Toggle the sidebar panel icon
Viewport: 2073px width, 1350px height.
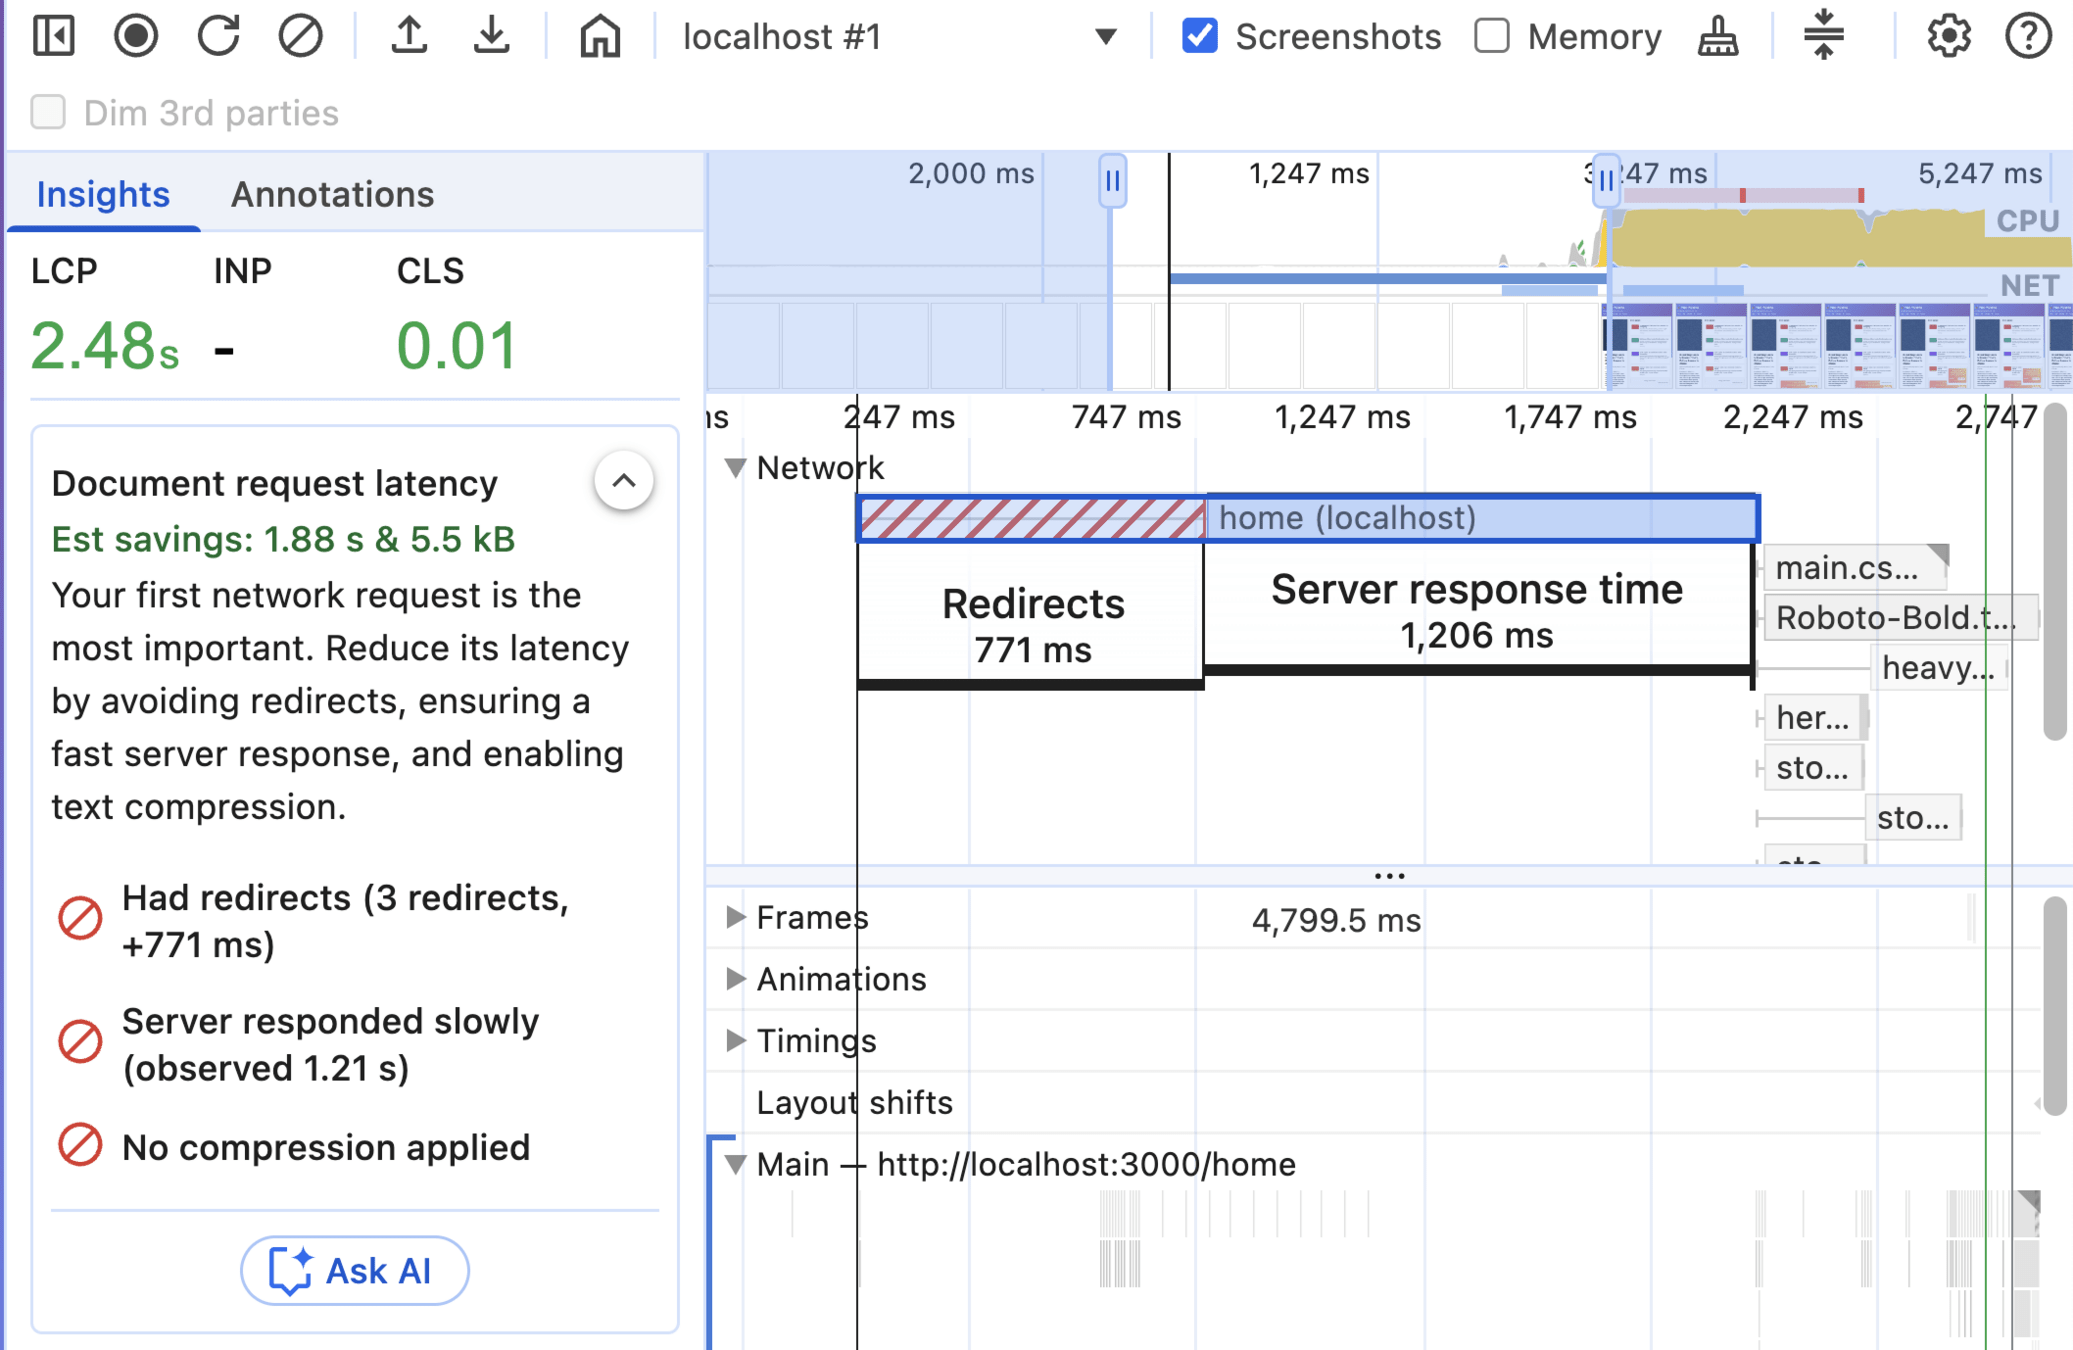(54, 36)
